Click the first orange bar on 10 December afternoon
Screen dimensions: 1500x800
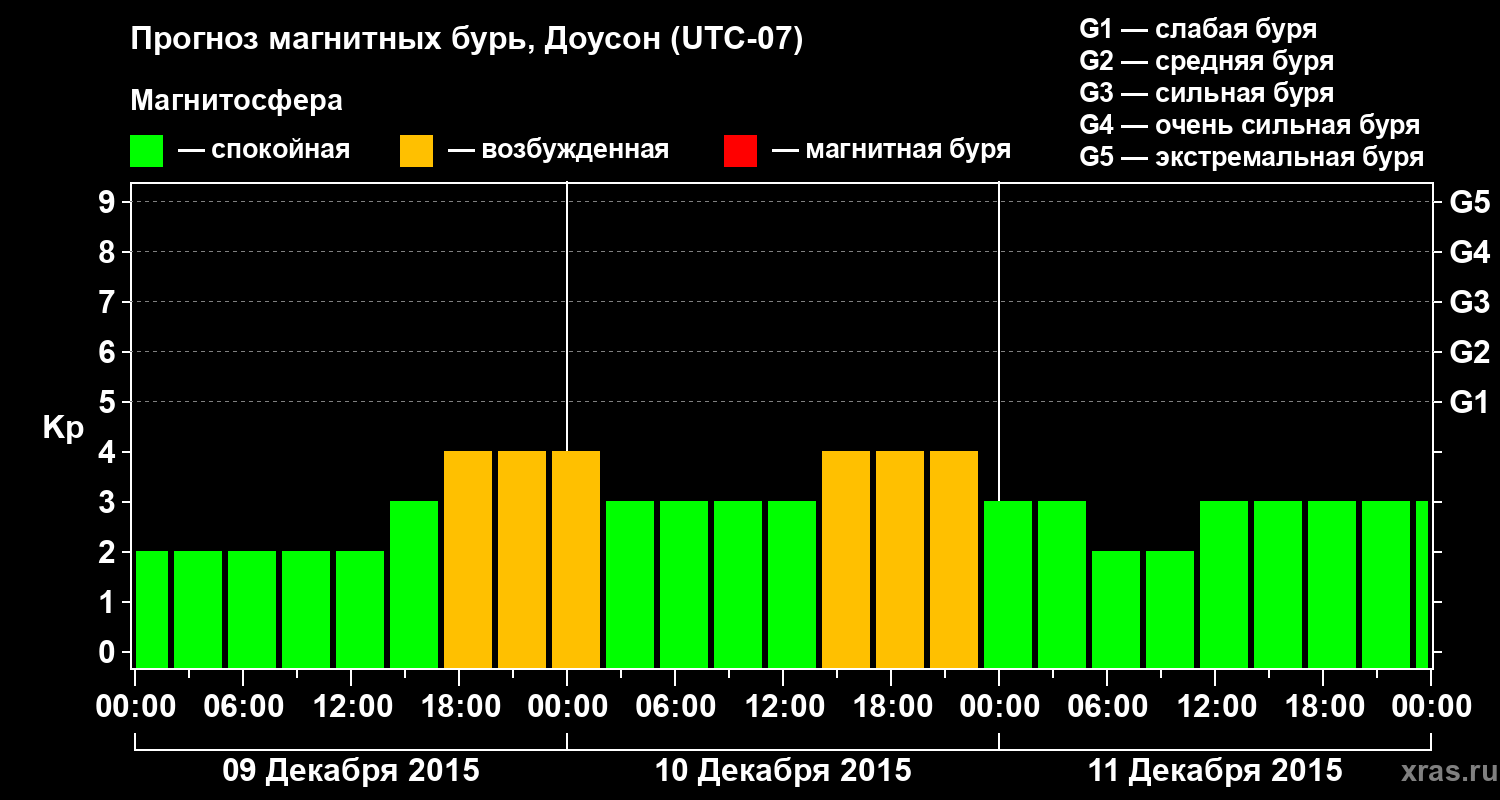click(x=846, y=560)
